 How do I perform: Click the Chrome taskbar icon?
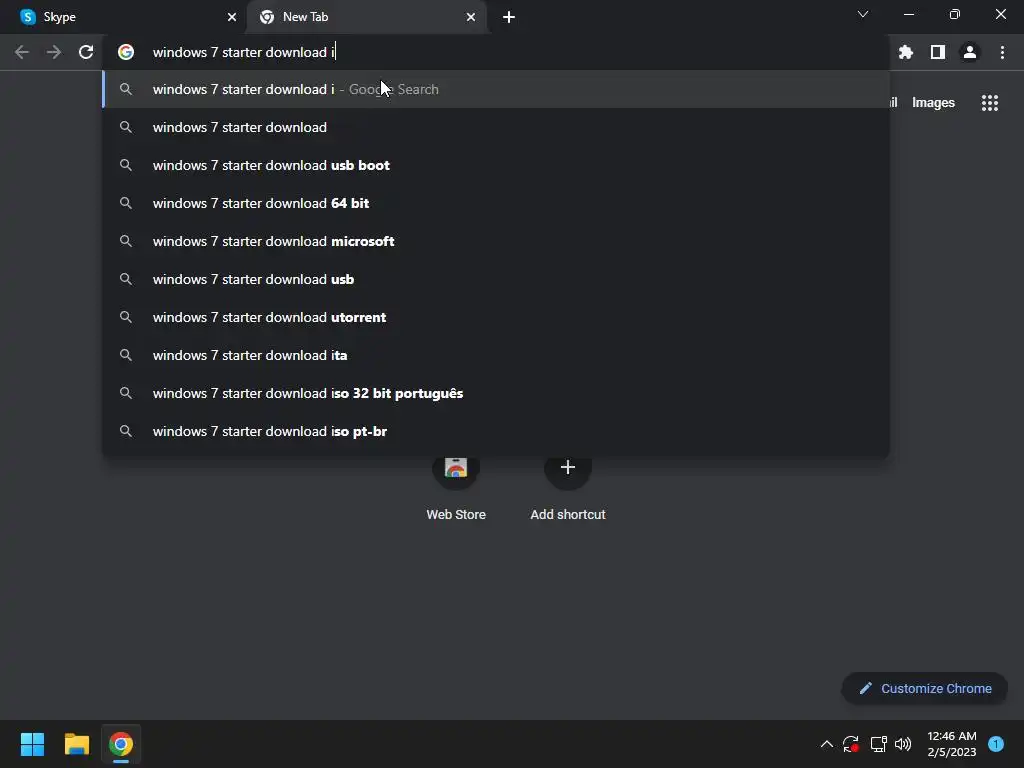(121, 744)
